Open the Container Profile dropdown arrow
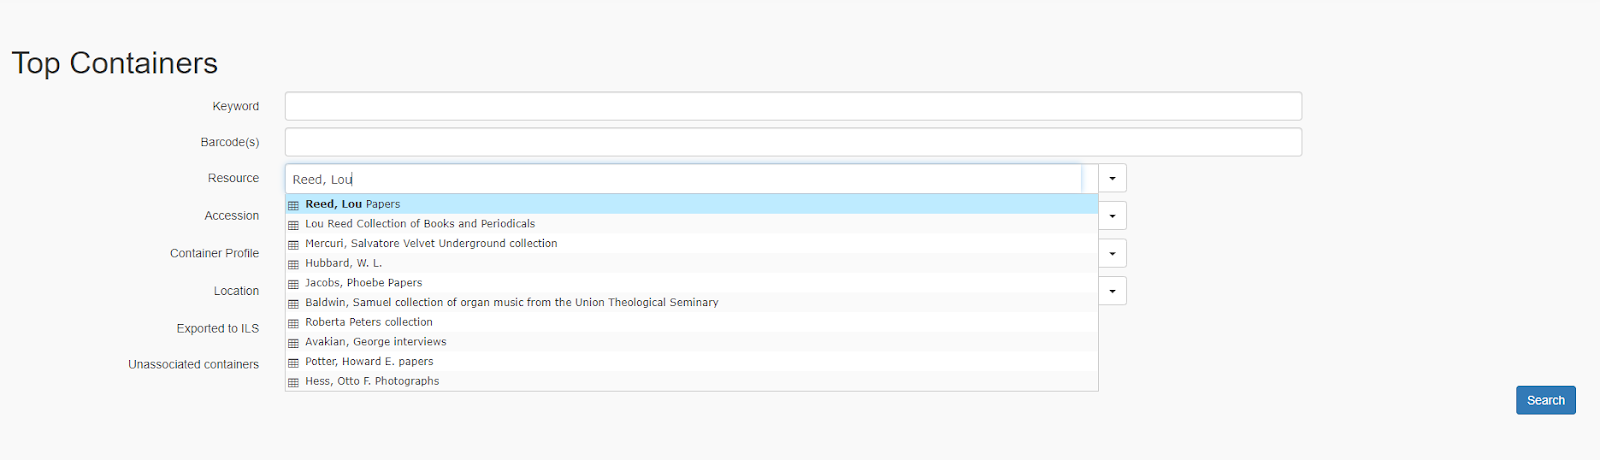The width and height of the screenshot is (1600, 460). [1112, 253]
